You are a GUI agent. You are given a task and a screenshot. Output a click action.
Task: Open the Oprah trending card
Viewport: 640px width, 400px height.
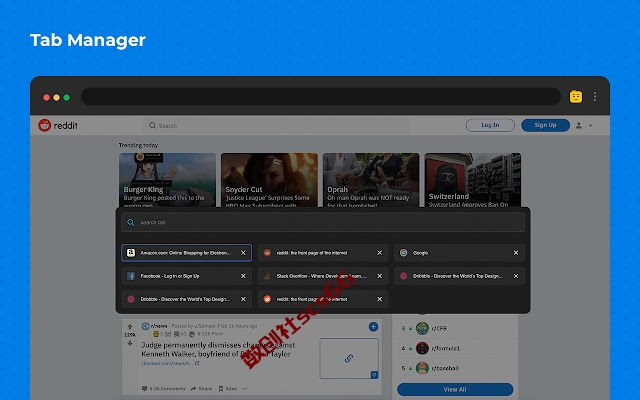(x=371, y=180)
